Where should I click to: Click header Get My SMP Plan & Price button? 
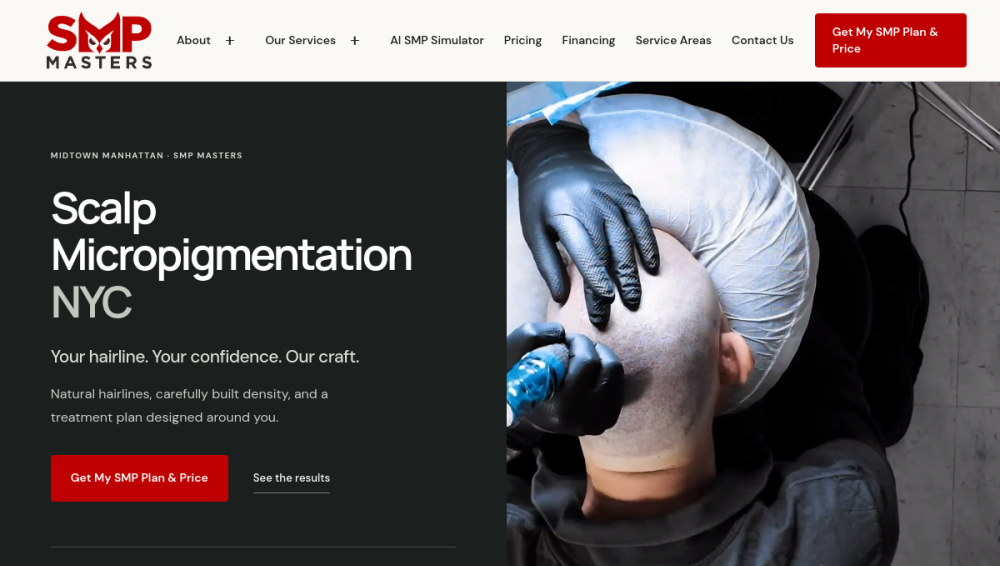[890, 40]
